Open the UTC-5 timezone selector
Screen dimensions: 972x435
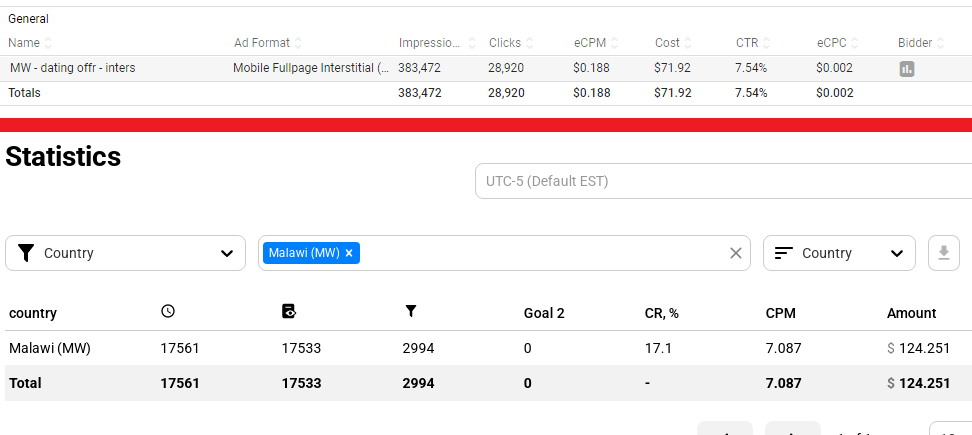point(722,181)
